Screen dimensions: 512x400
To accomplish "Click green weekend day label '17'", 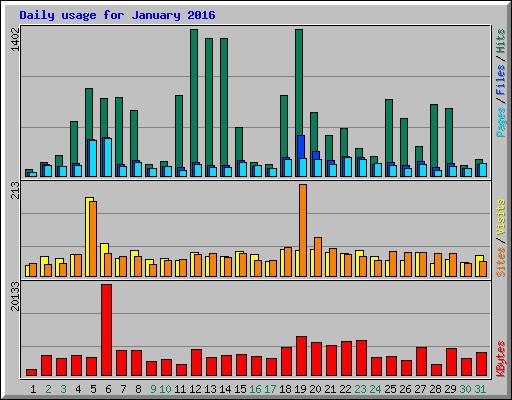I will [x=270, y=389].
